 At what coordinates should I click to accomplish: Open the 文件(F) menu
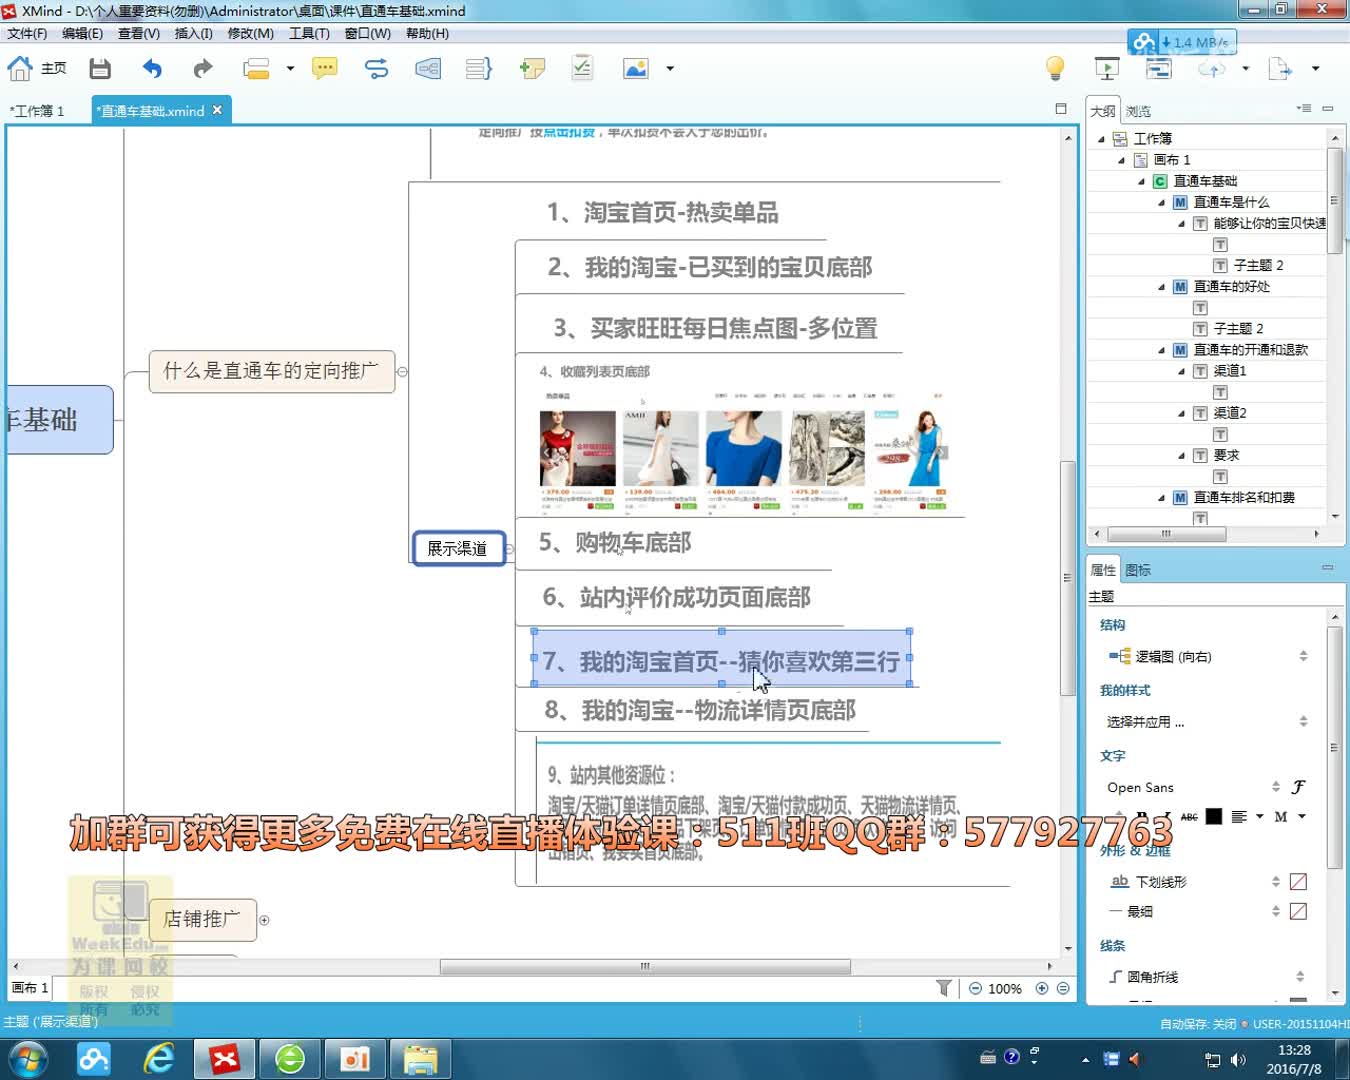tap(27, 33)
